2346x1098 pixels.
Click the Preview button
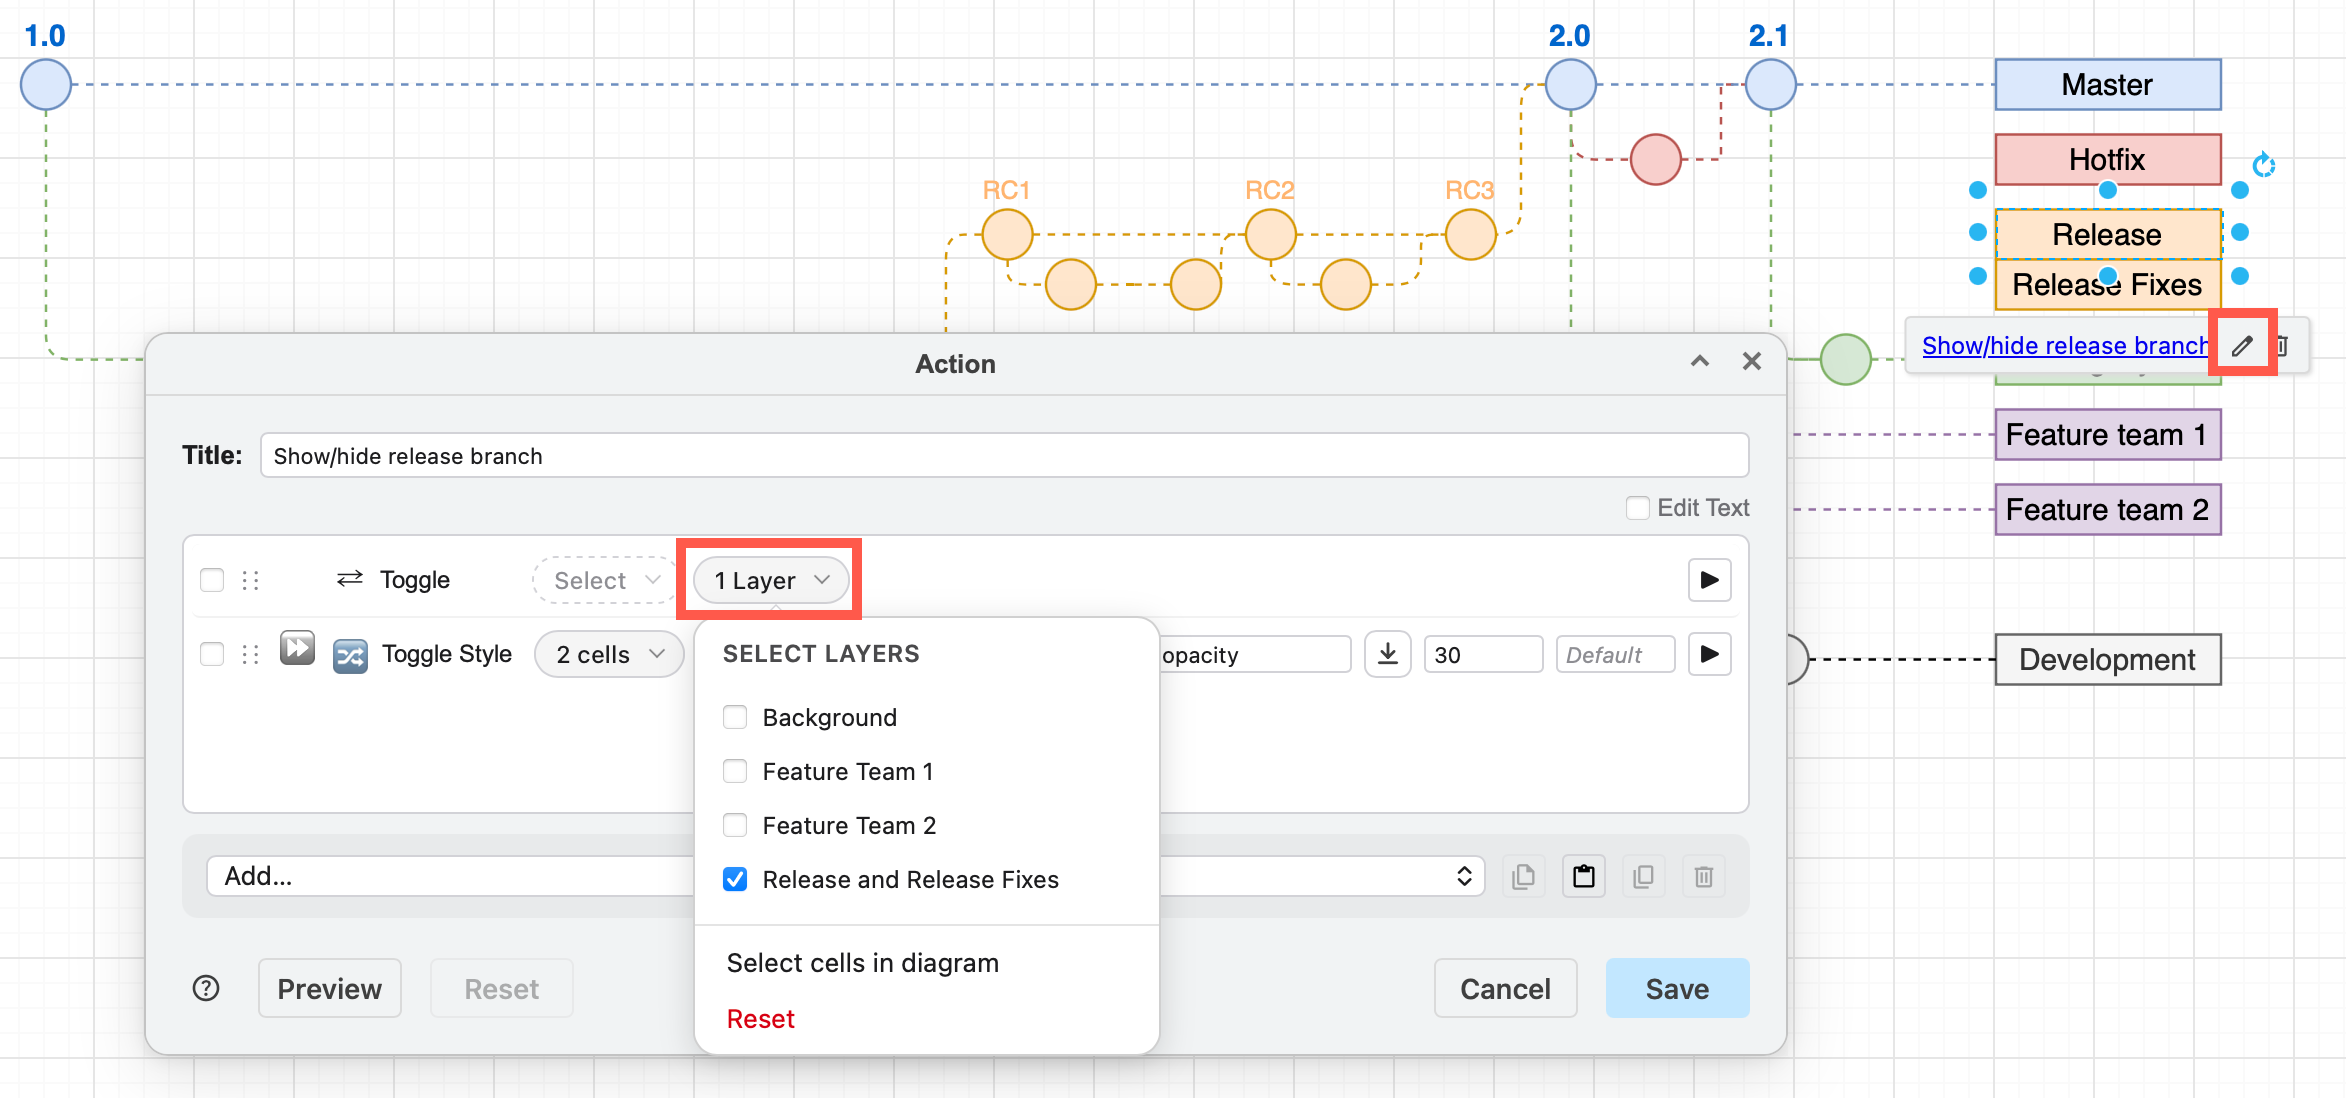(330, 988)
